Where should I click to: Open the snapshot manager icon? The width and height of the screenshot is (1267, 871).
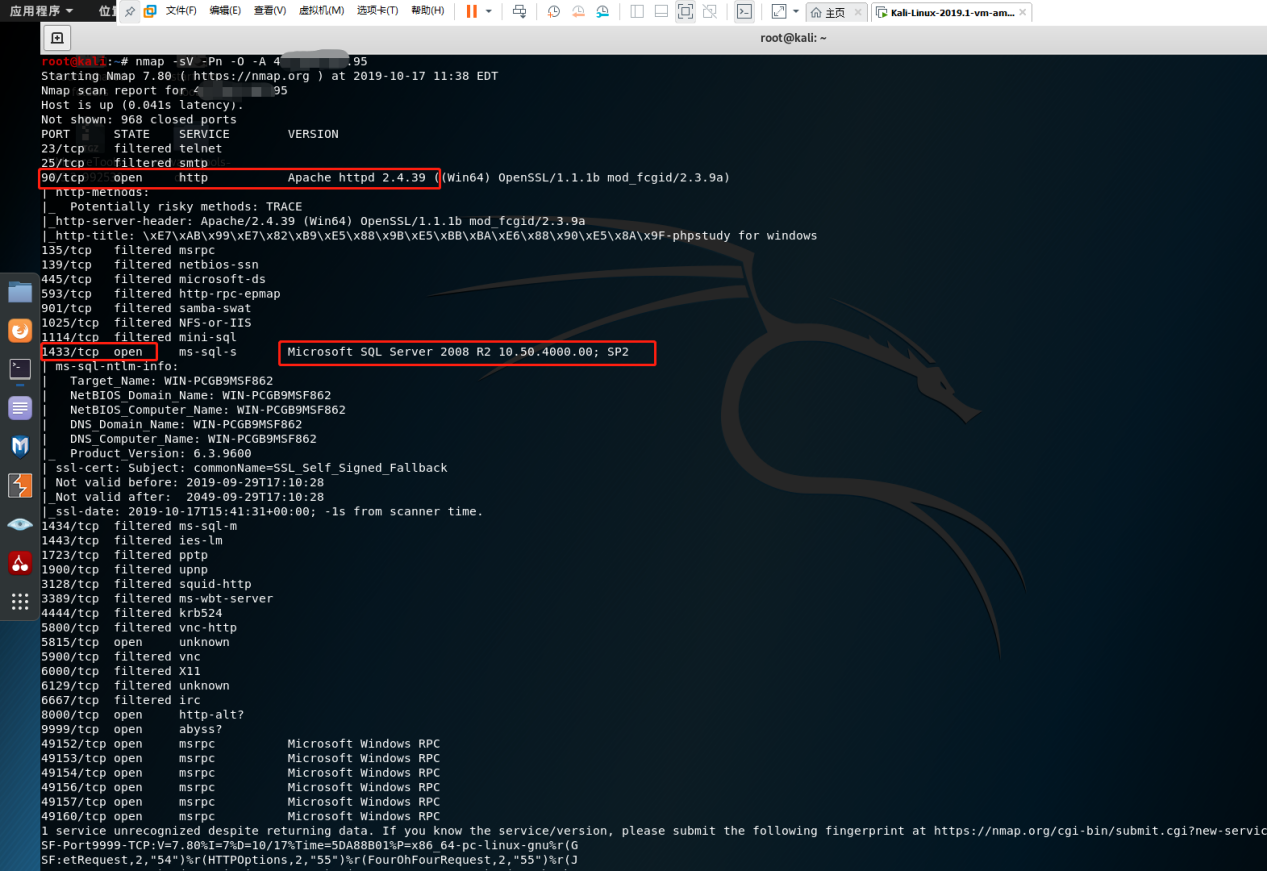pos(602,11)
